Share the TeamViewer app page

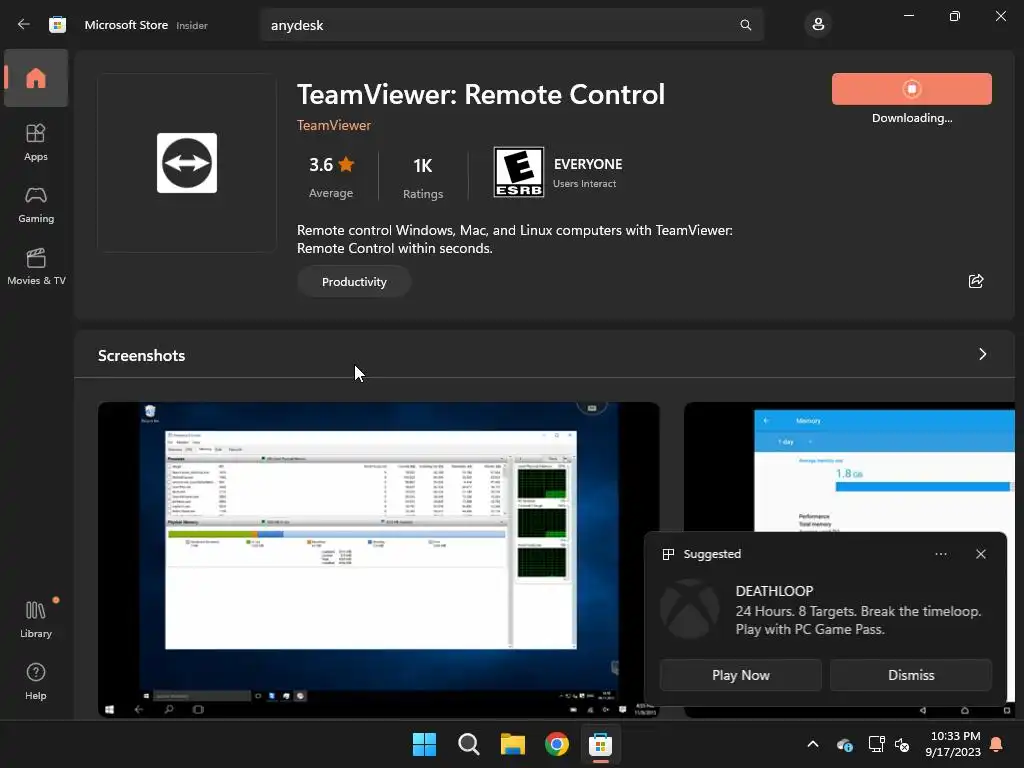click(976, 281)
